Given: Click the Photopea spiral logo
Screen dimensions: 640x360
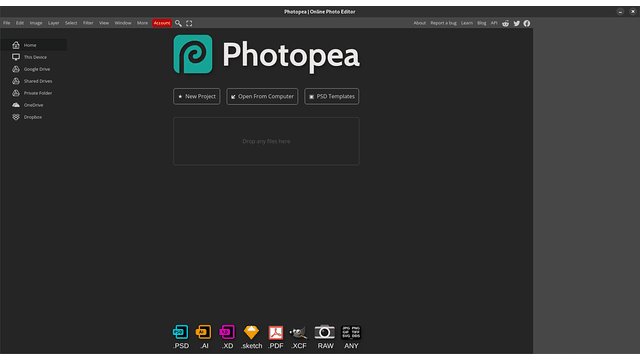Looking at the screenshot, I should click(193, 54).
